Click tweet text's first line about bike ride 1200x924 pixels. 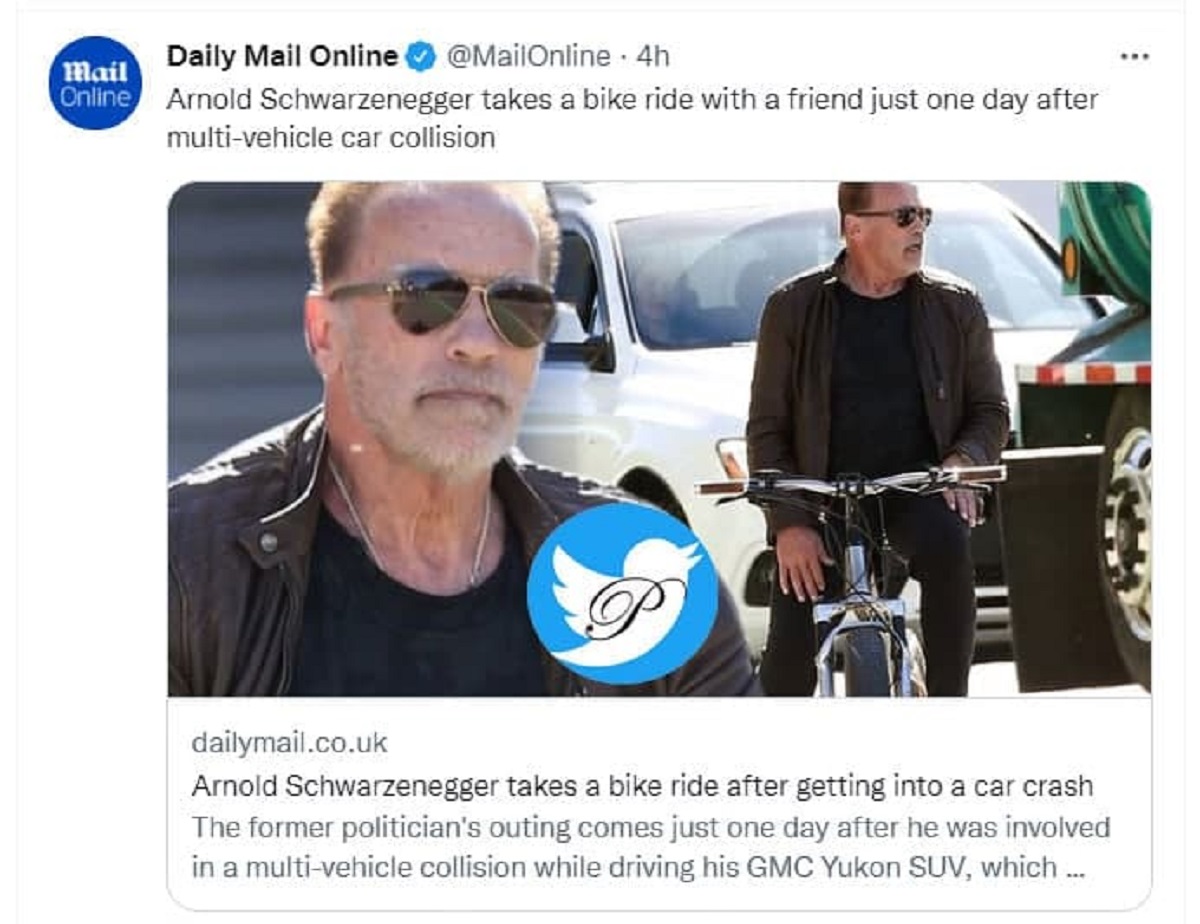click(x=632, y=100)
